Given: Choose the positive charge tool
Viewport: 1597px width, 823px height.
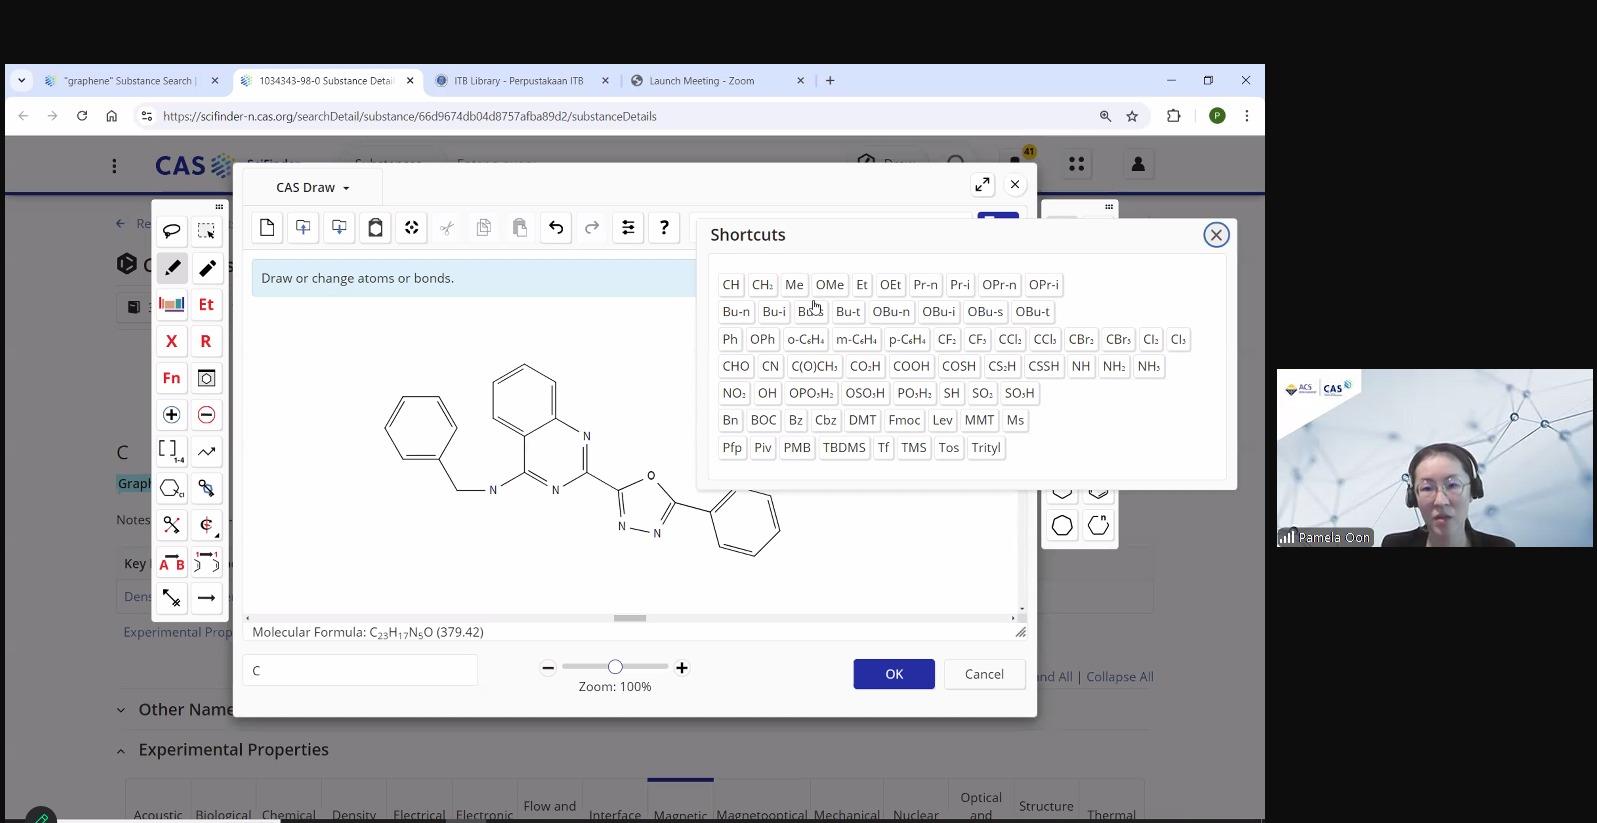Looking at the screenshot, I should click(171, 415).
